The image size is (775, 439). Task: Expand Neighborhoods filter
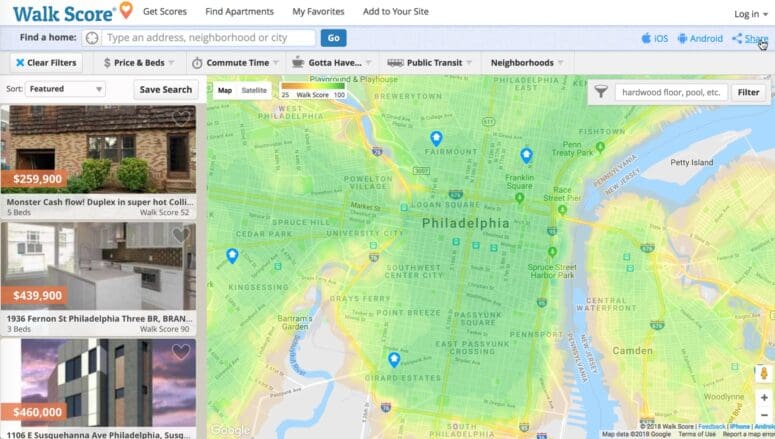point(527,63)
